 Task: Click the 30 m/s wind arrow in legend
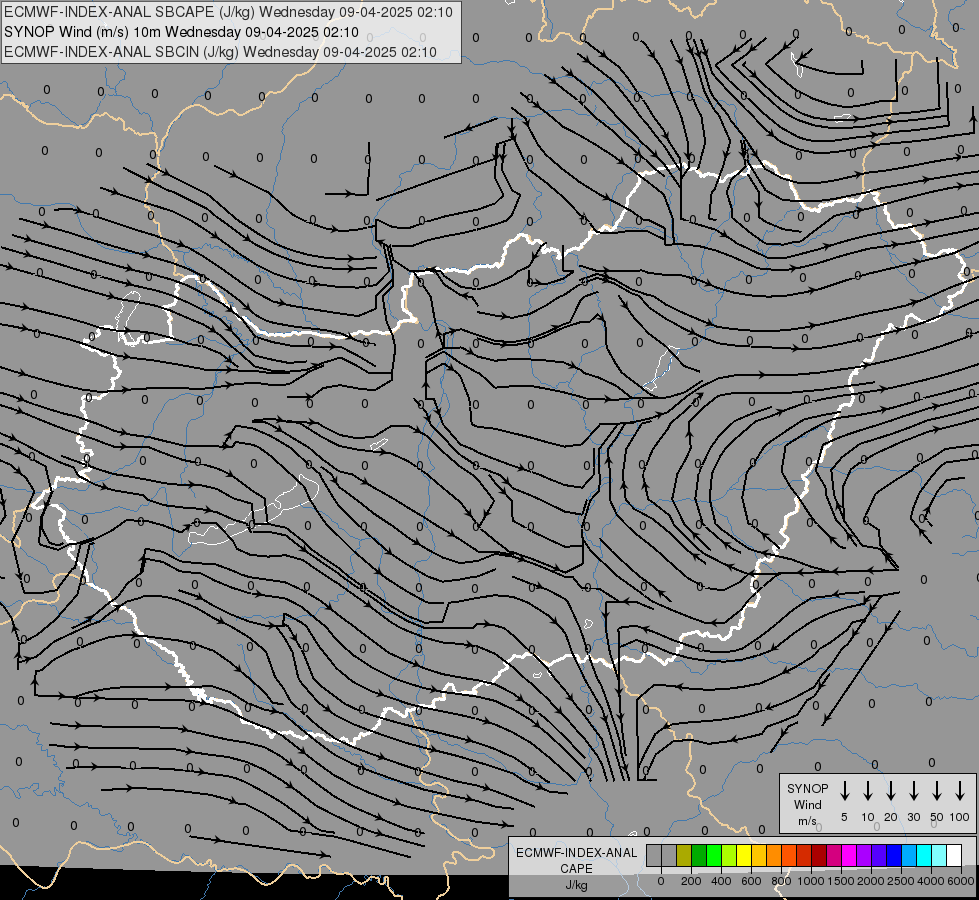[x=913, y=791]
